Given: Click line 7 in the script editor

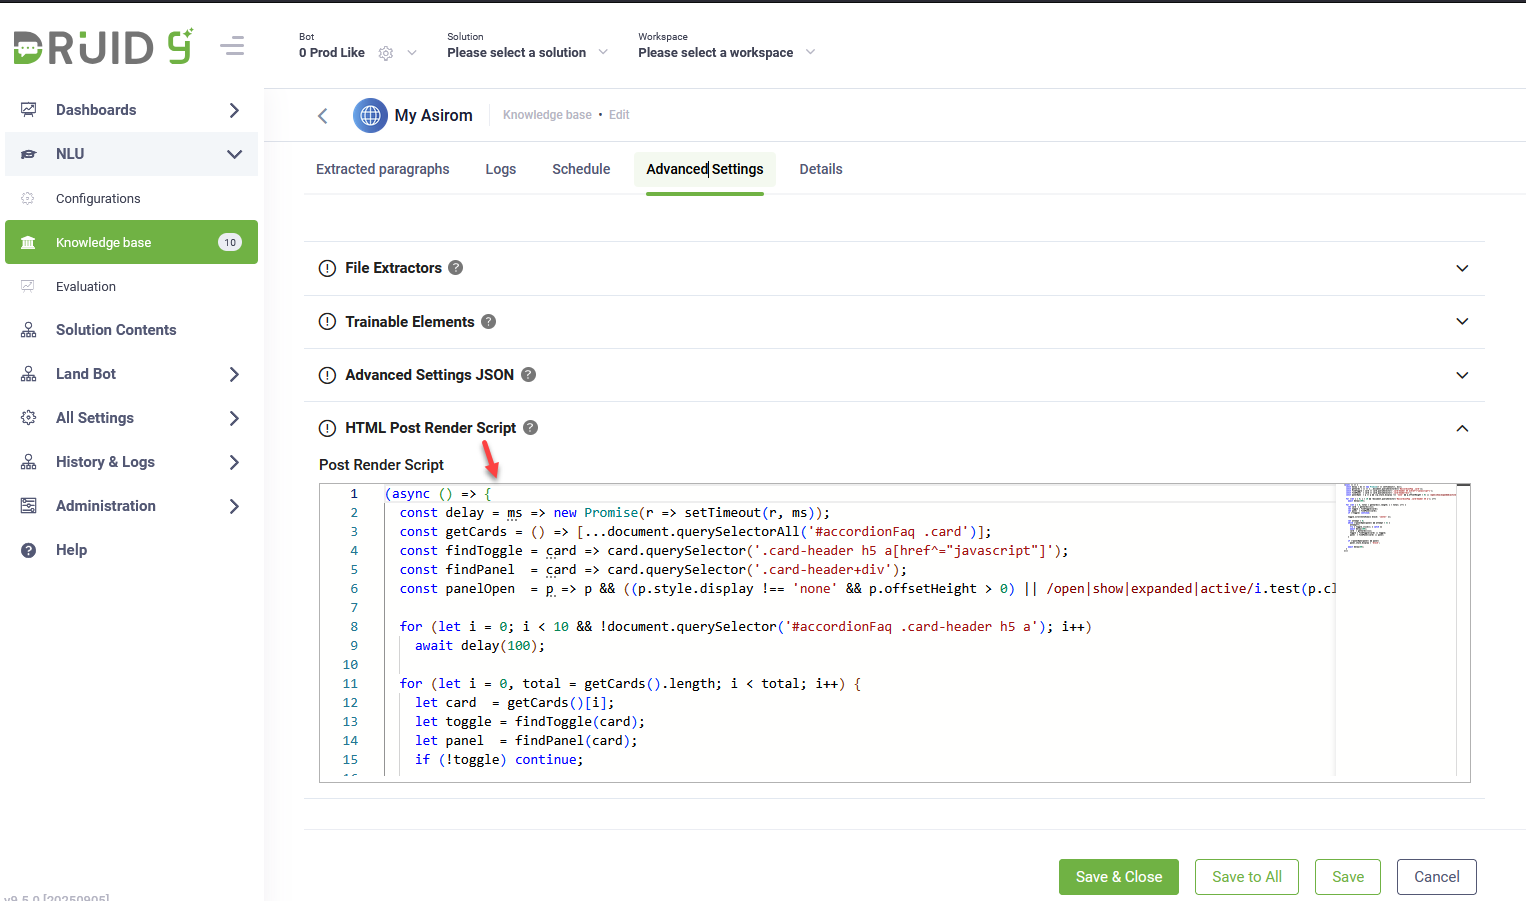Looking at the screenshot, I should pyautogui.click(x=700, y=608).
